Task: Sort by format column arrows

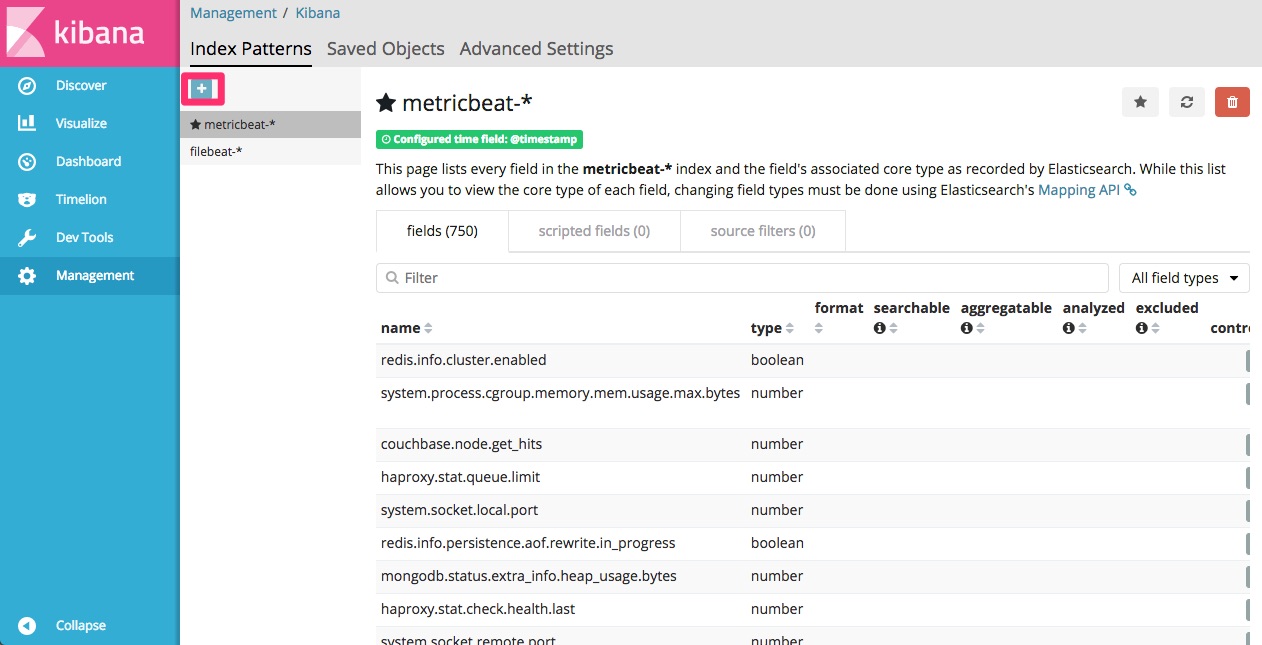Action: (x=819, y=328)
